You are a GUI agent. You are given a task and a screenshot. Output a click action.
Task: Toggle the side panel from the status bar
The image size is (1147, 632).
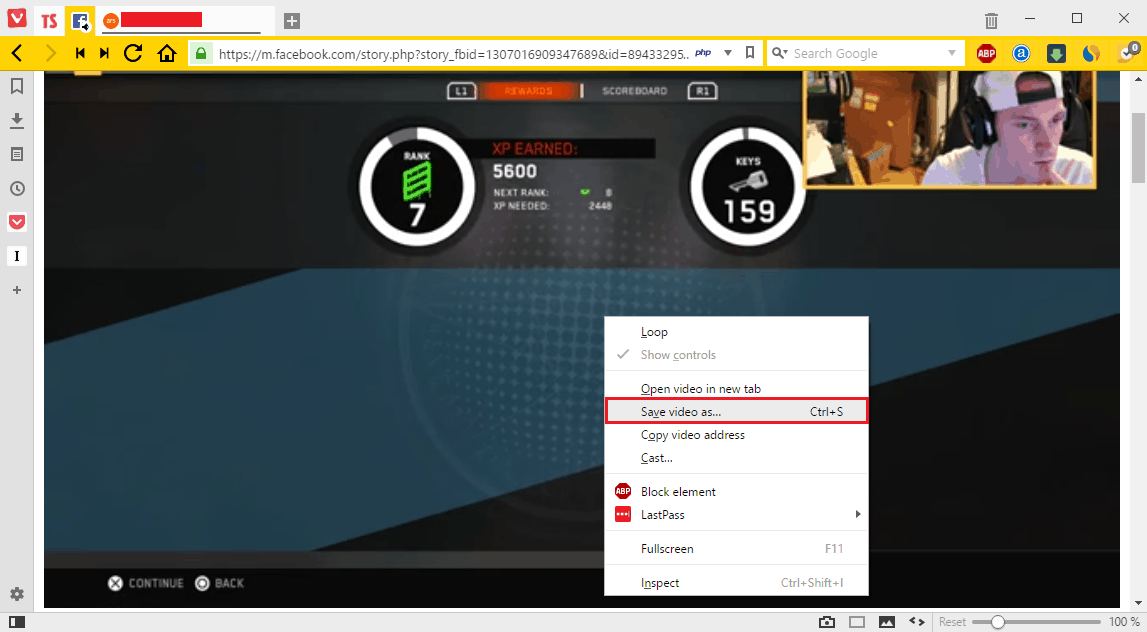[16, 622]
